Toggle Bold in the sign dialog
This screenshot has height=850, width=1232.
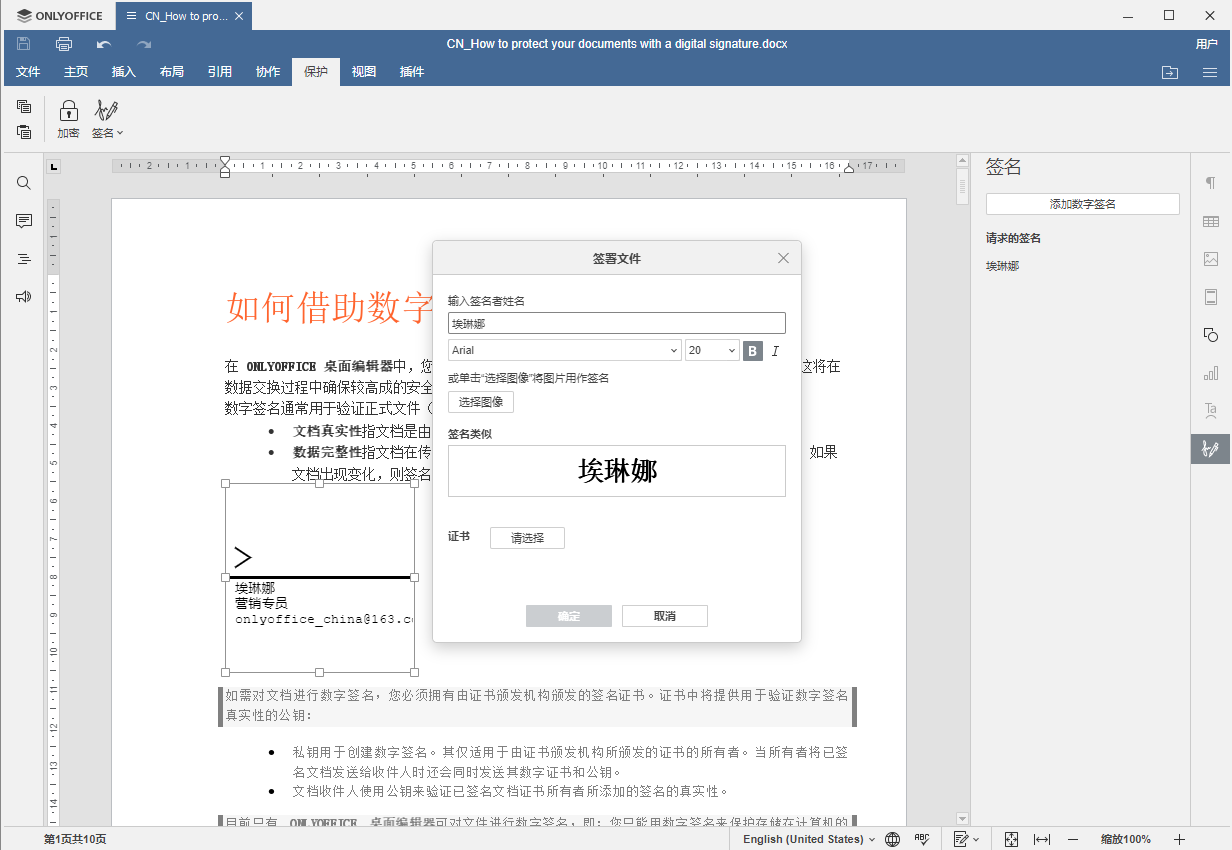(x=753, y=351)
